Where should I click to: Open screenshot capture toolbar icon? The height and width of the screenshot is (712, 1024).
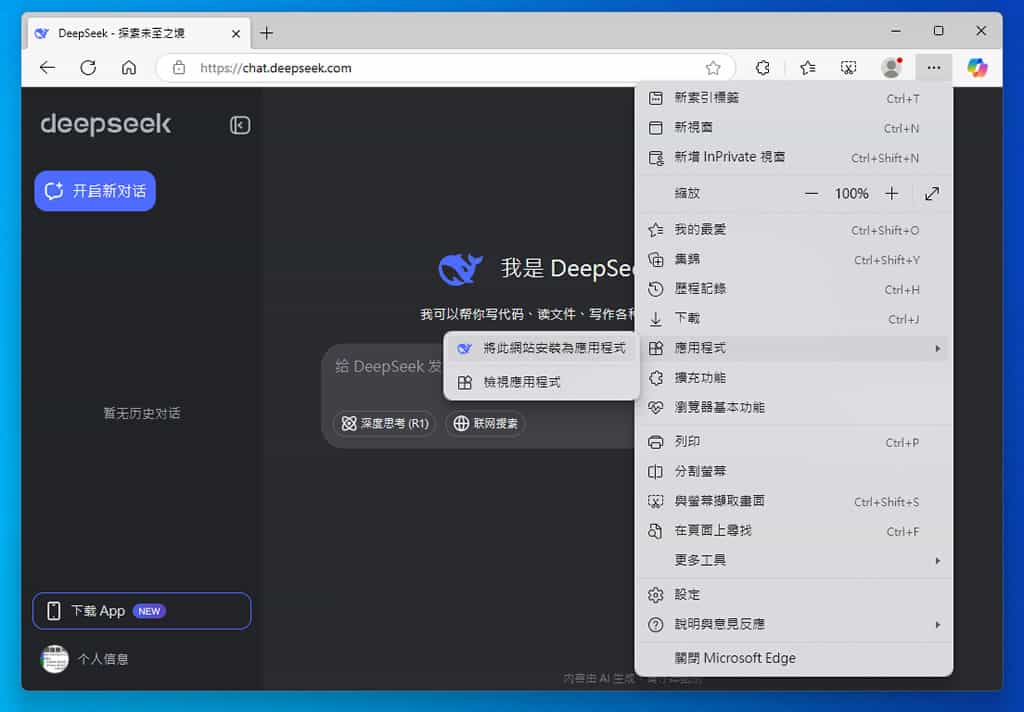point(848,67)
